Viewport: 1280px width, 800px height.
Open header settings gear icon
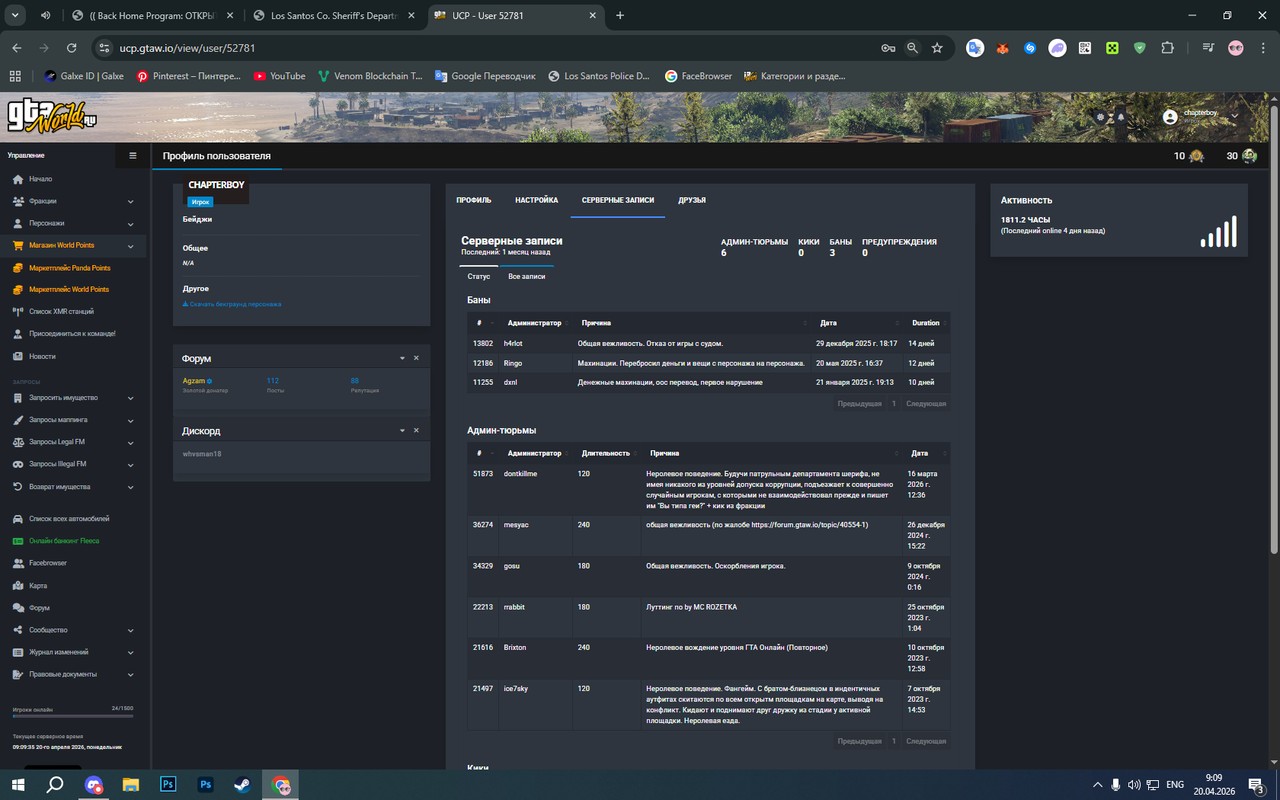(1100, 117)
